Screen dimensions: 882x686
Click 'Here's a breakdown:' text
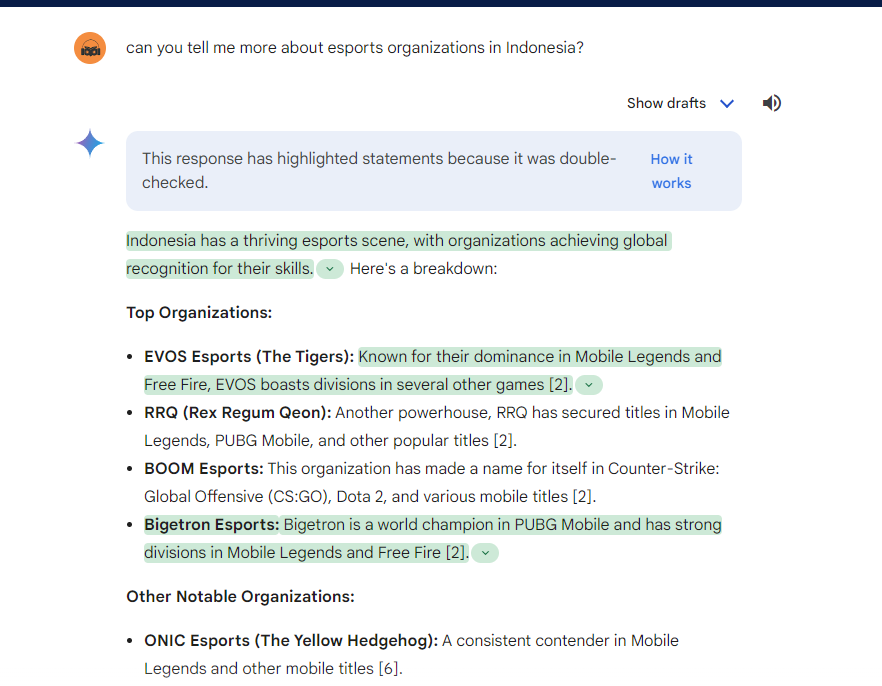[x=424, y=269]
